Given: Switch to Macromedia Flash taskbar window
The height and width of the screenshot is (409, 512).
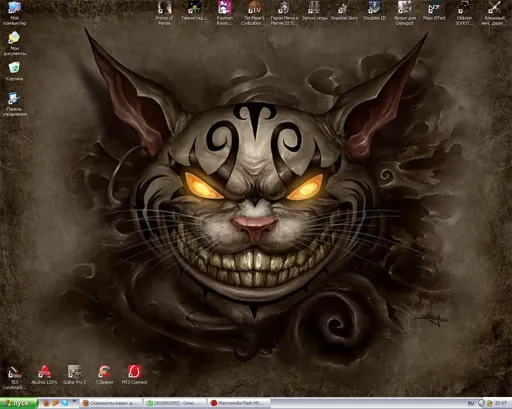Looking at the screenshot, I should [x=238, y=403].
